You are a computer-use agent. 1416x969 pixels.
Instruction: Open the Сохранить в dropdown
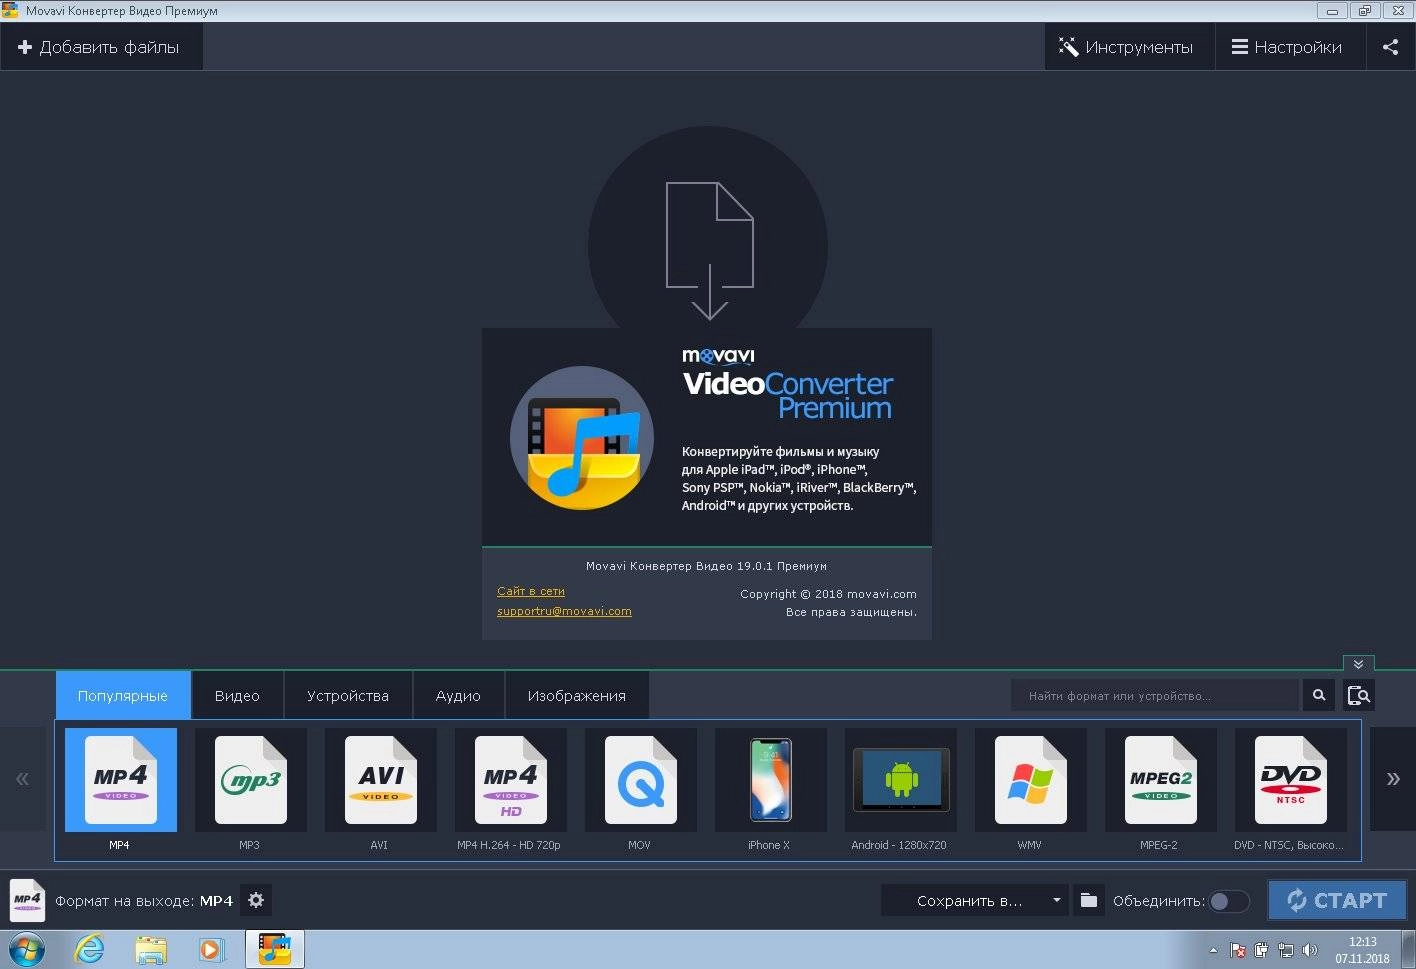click(975, 900)
